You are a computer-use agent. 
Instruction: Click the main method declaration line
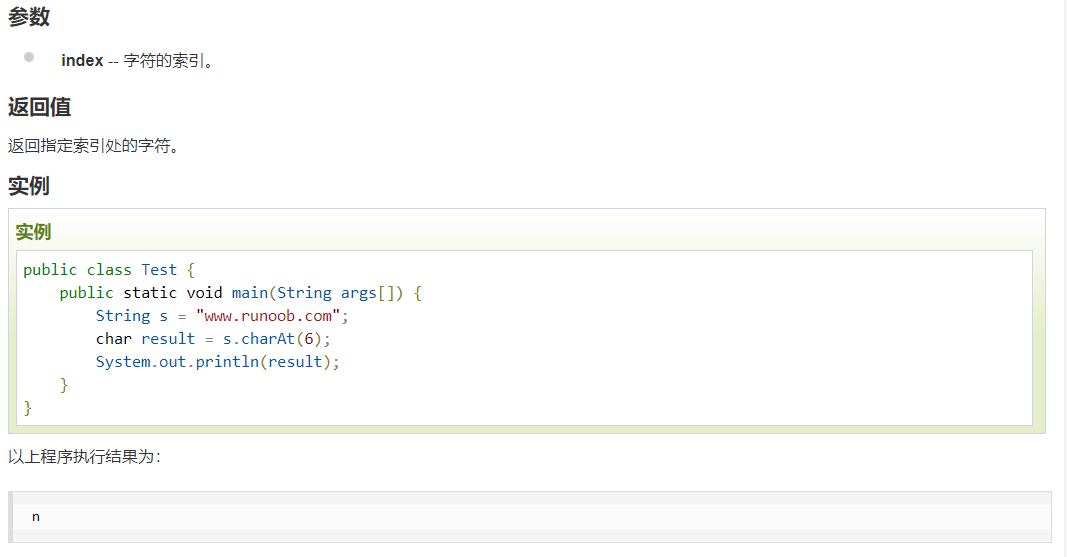click(240, 293)
